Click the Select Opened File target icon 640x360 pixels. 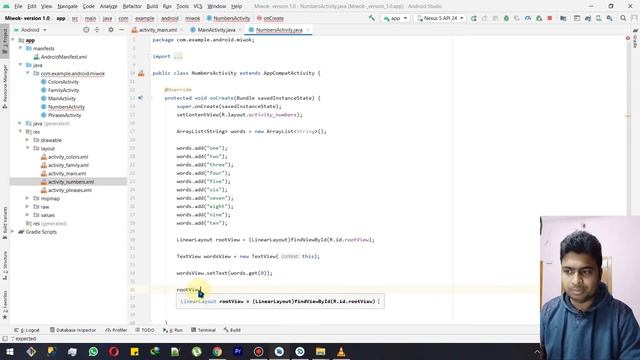[86, 30]
